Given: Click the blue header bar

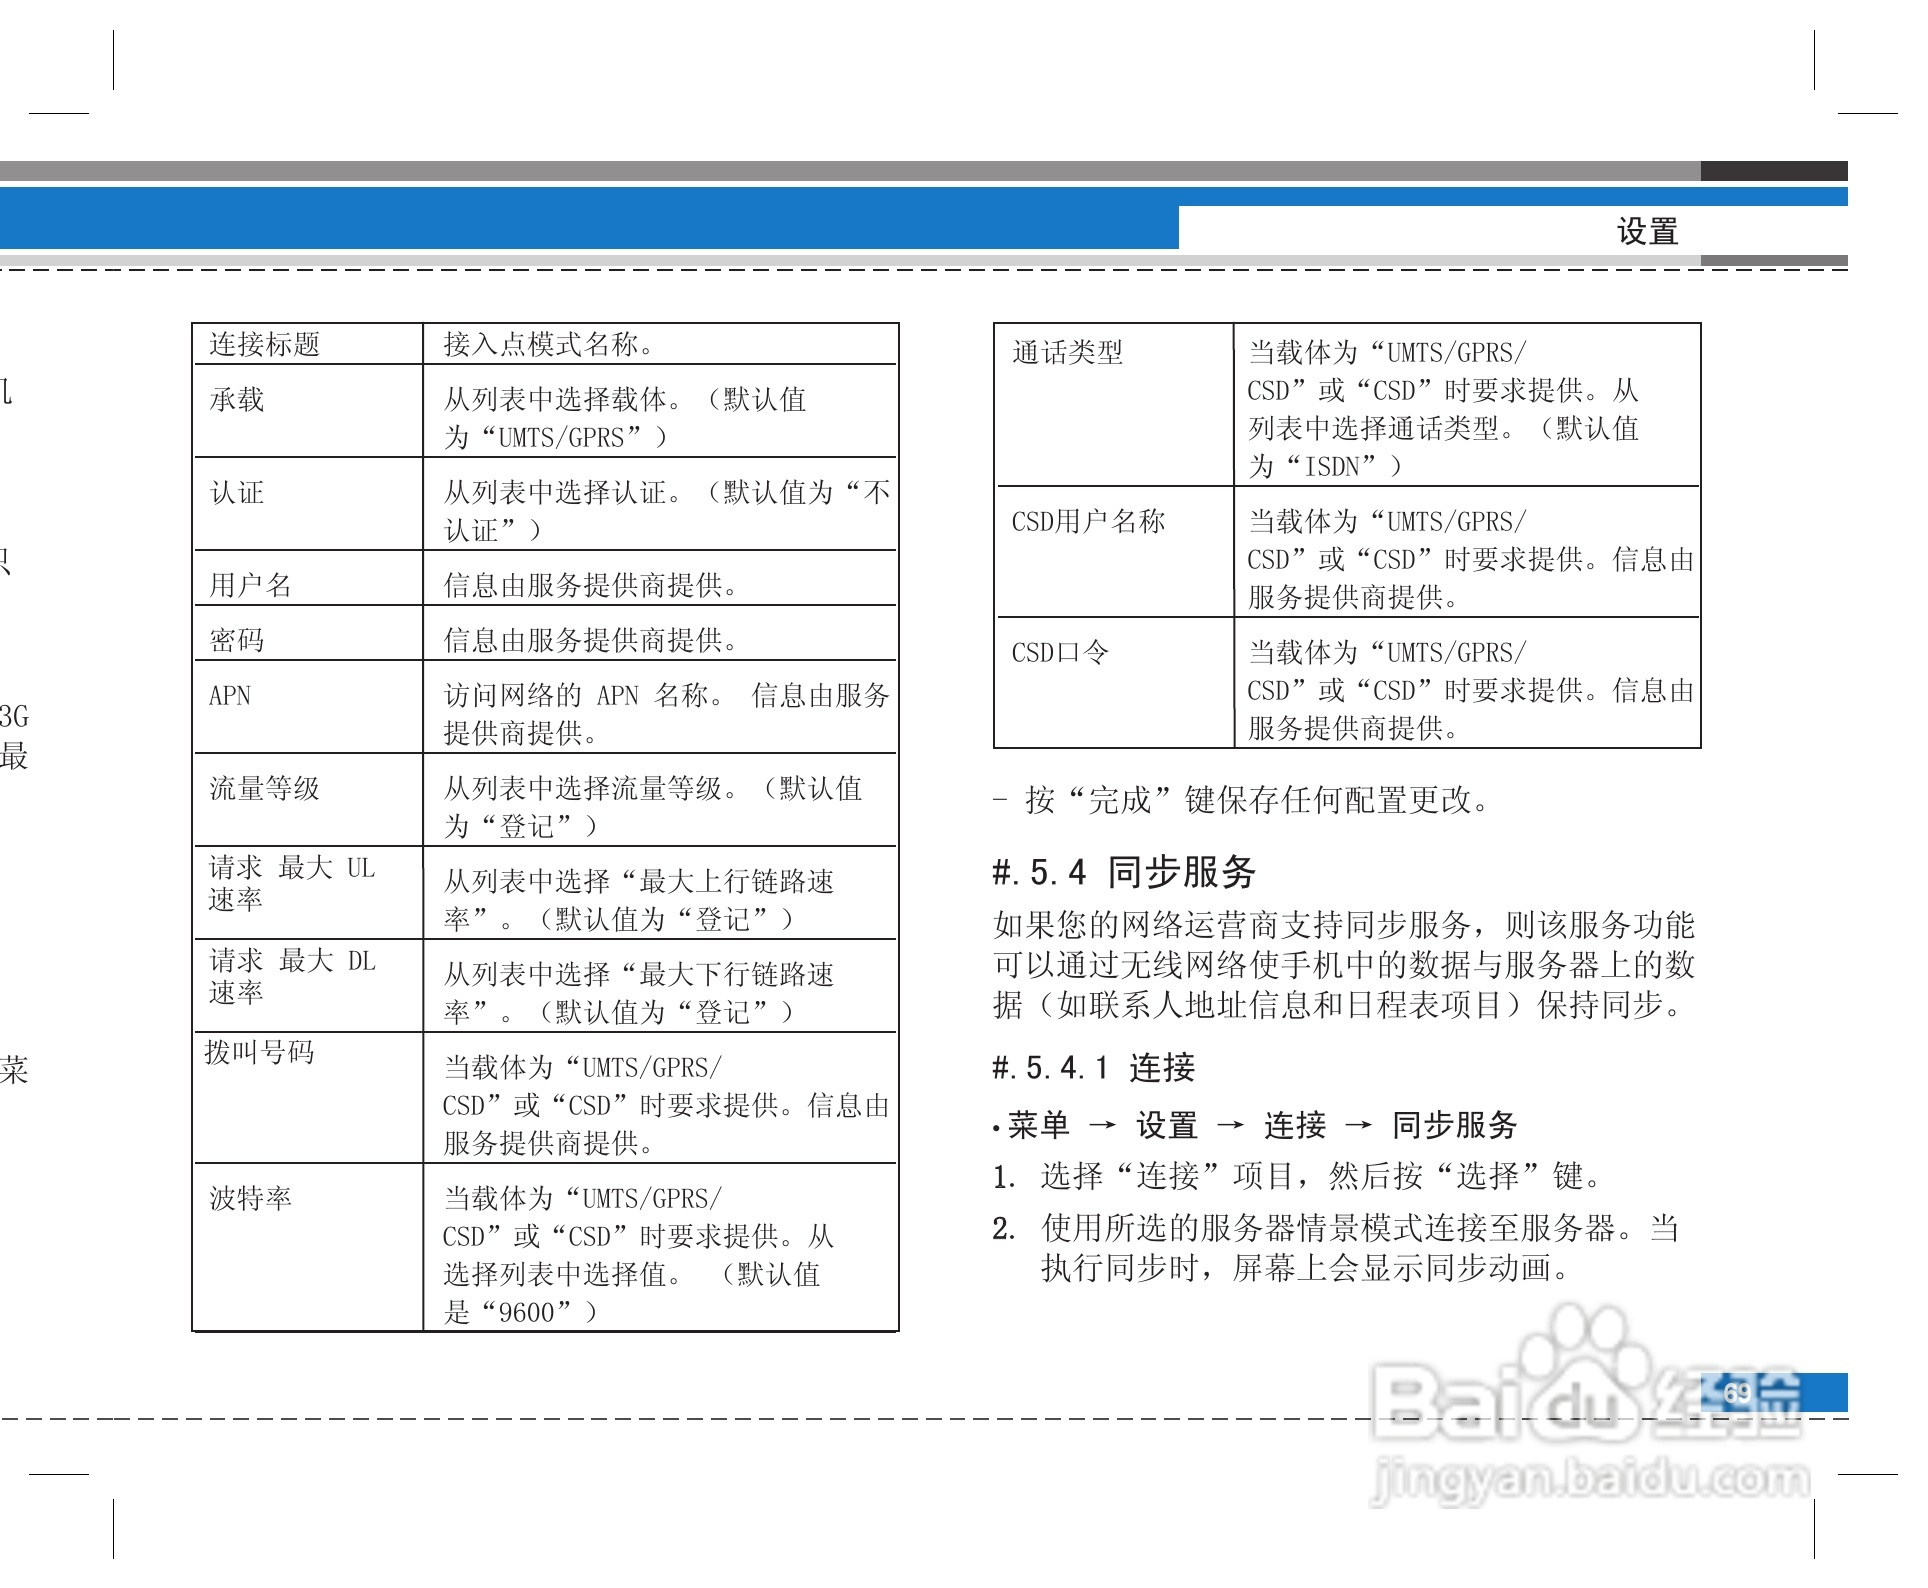Looking at the screenshot, I should point(590,220).
